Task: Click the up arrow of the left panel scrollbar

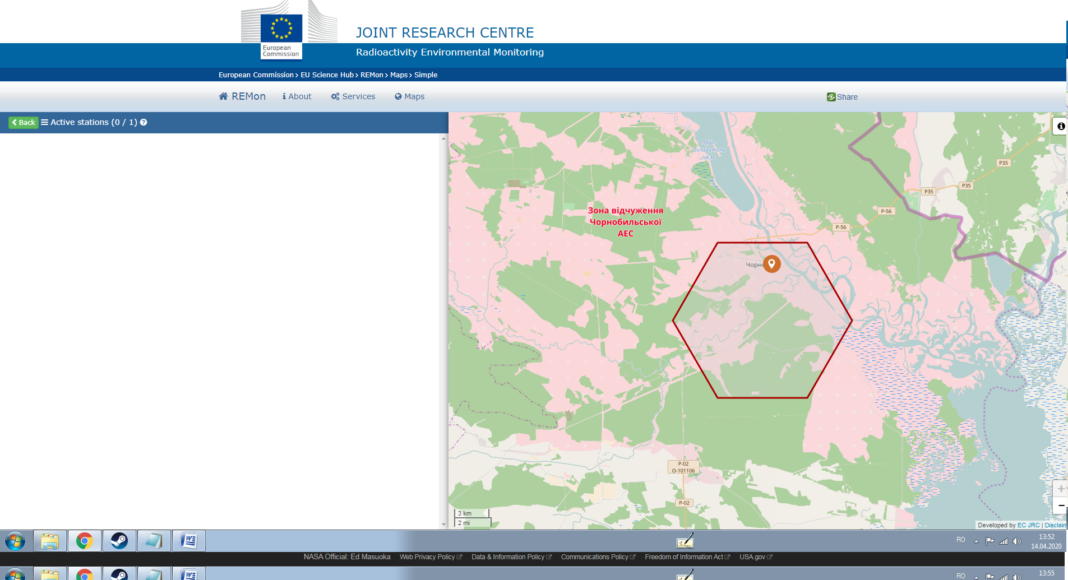Action: (444, 138)
